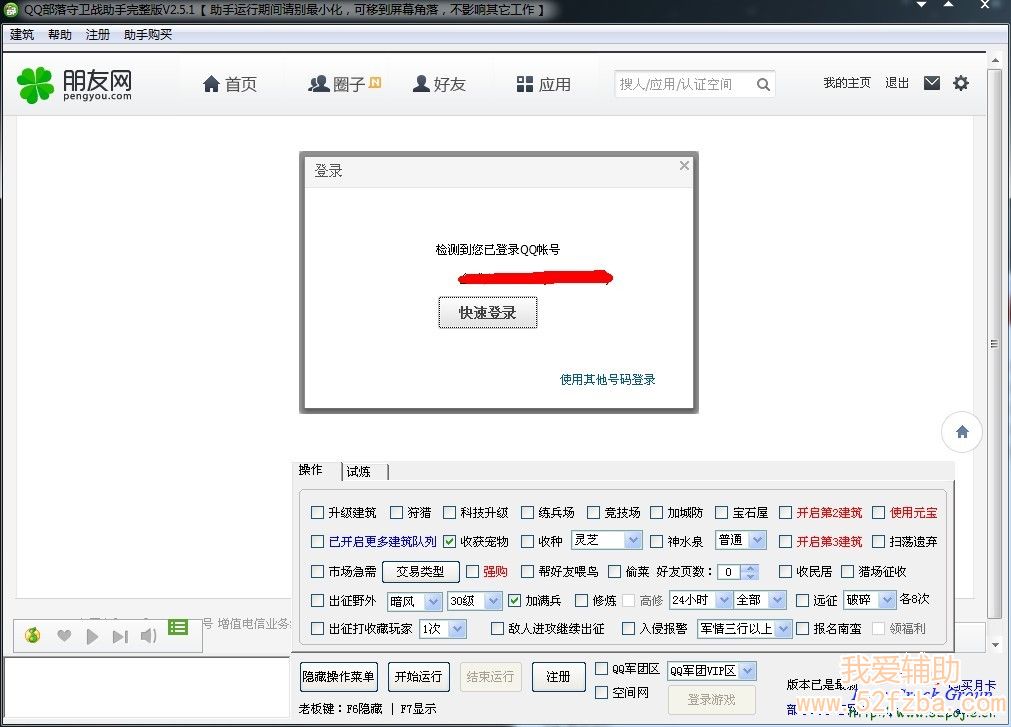The image size is (1011, 727).
Task: Toggle the 加满兵 checkbox
Action: [515, 601]
